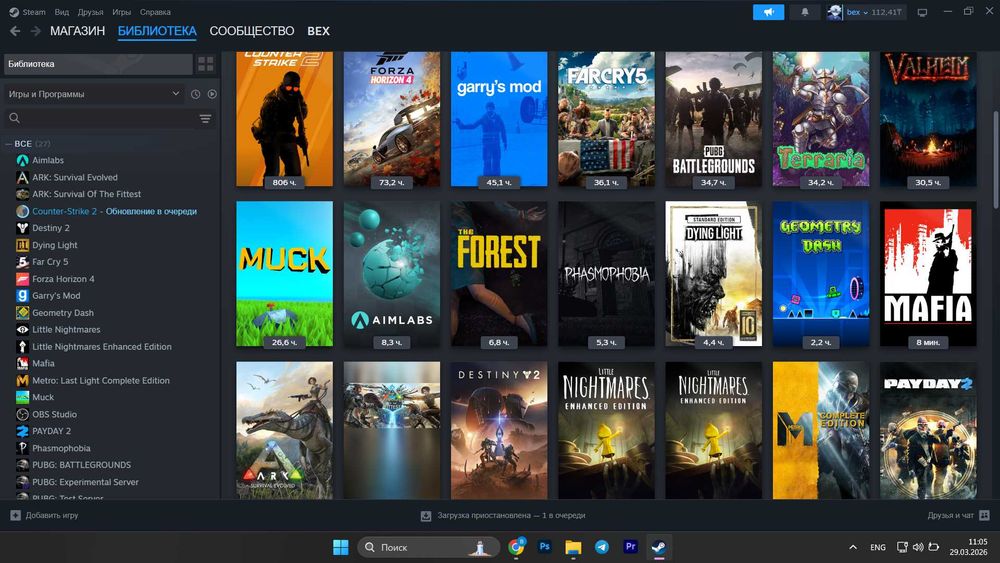
Task: Launch Photoshop from the taskbar
Action: pos(544,546)
